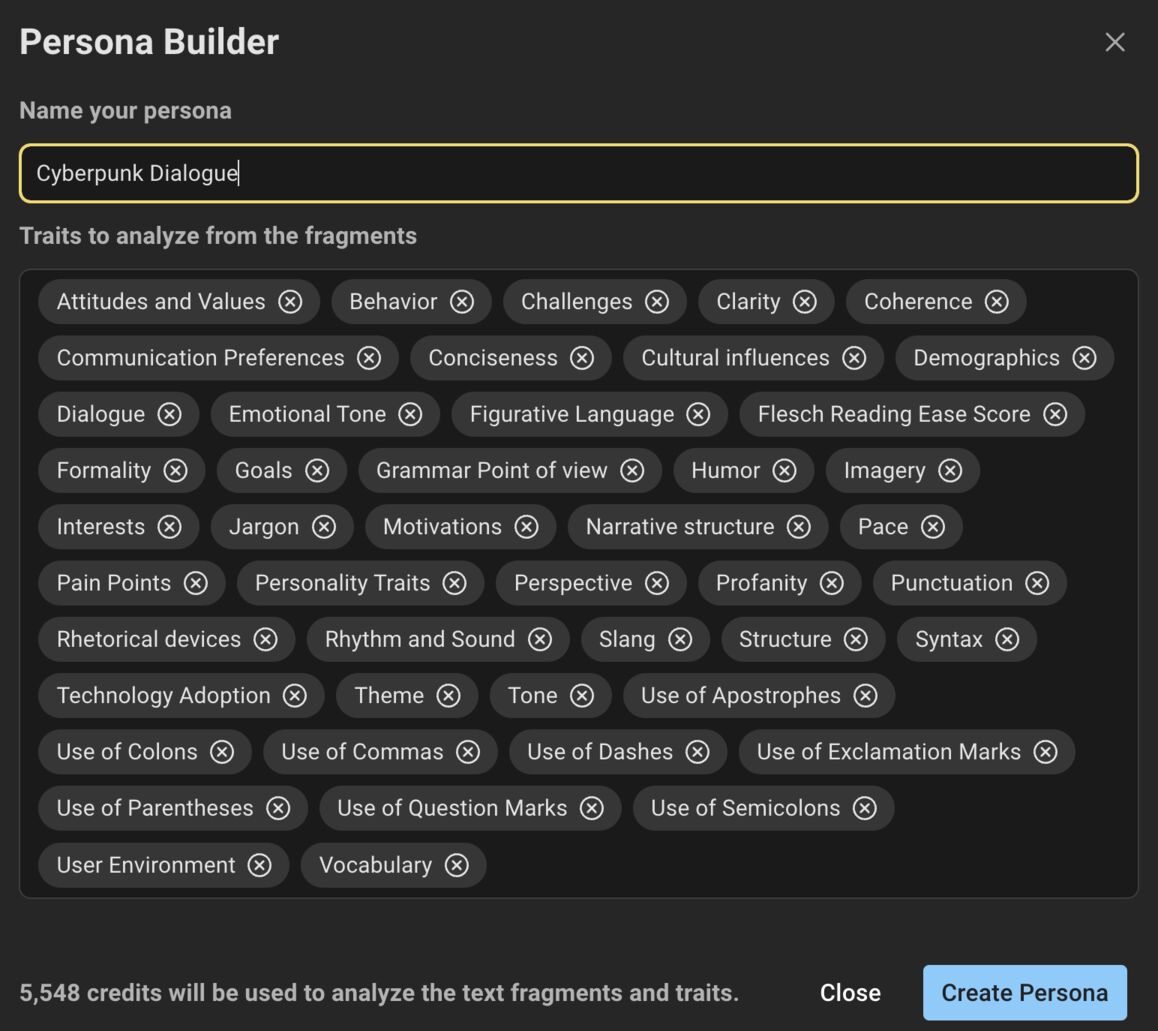Remove the Emotional Tone trait
The height and width of the screenshot is (1031, 1158).
pos(409,414)
